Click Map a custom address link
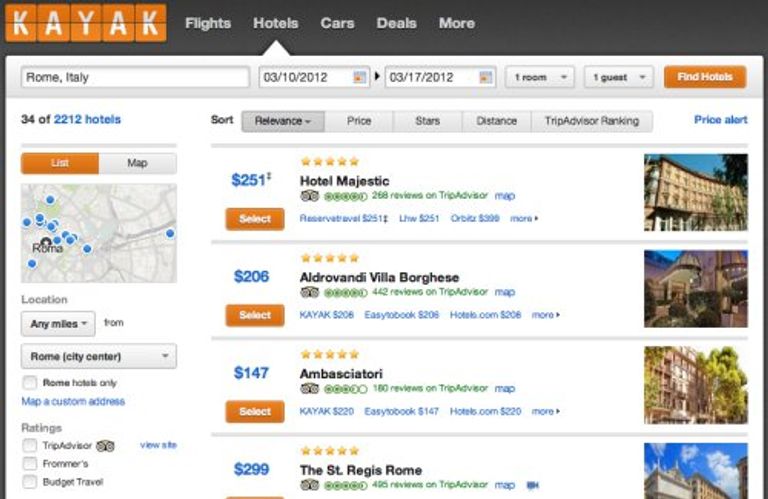 (x=73, y=402)
